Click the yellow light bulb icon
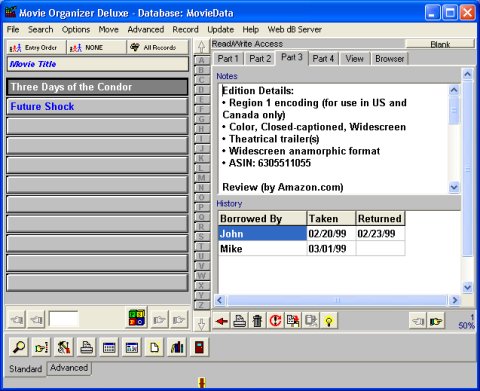 point(329,321)
